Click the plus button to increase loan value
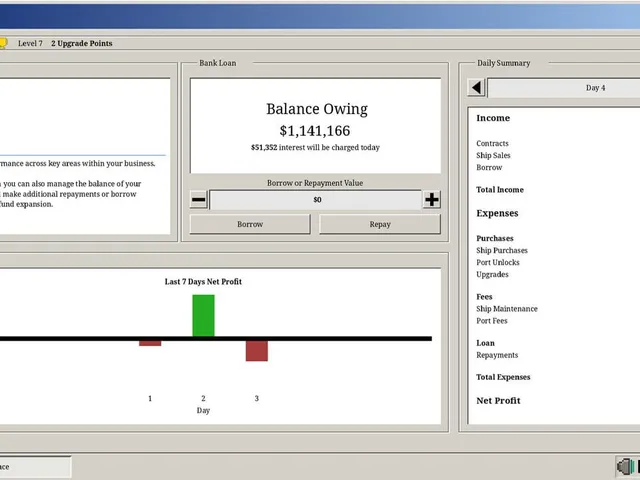 pos(432,200)
